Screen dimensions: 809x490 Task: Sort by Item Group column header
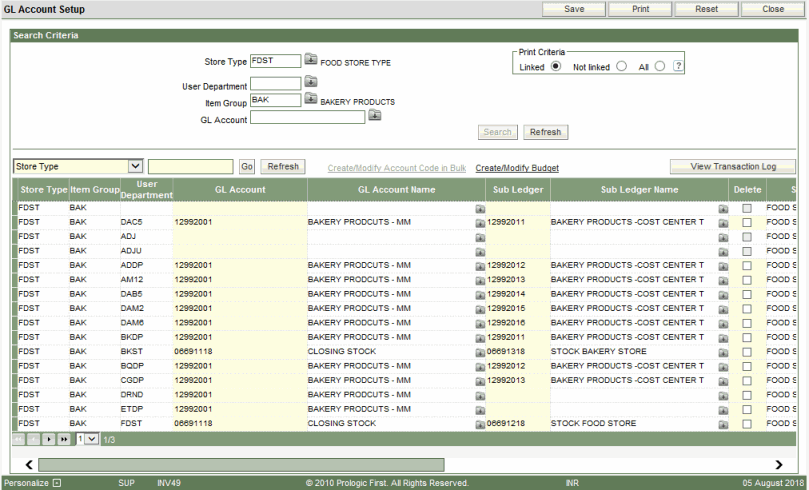(x=94, y=190)
